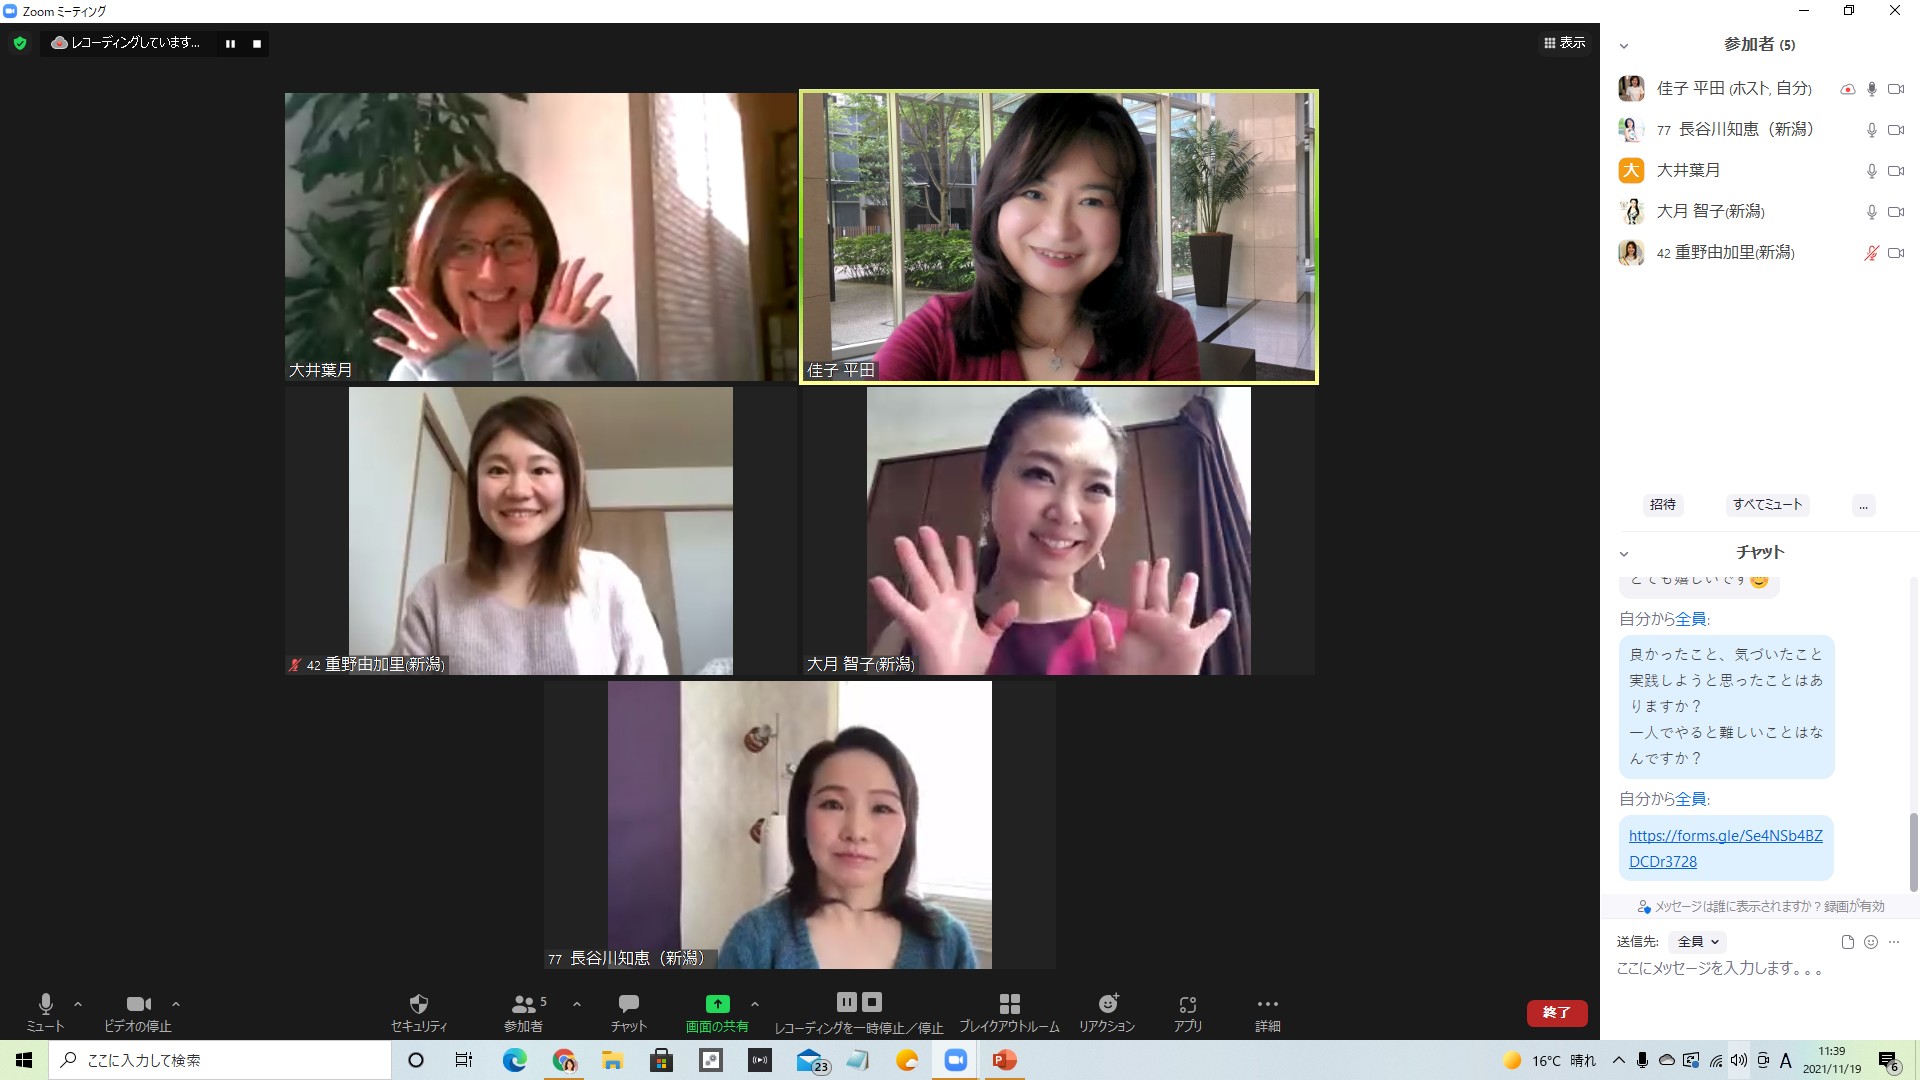Open File Explorer from the taskbar
The height and width of the screenshot is (1080, 1920).
612,1060
